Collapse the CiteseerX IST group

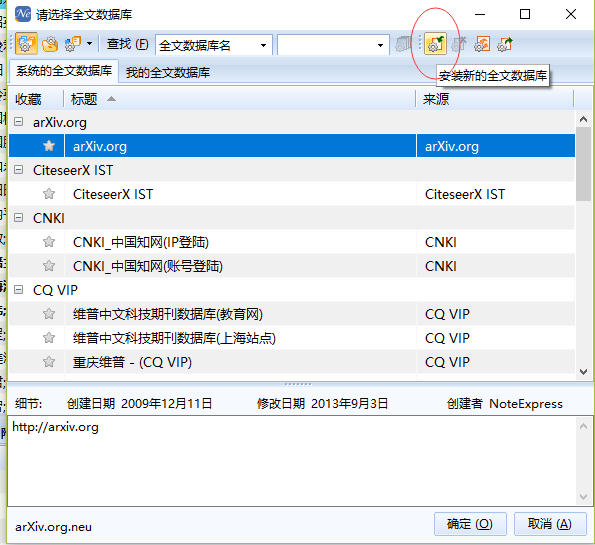18,170
